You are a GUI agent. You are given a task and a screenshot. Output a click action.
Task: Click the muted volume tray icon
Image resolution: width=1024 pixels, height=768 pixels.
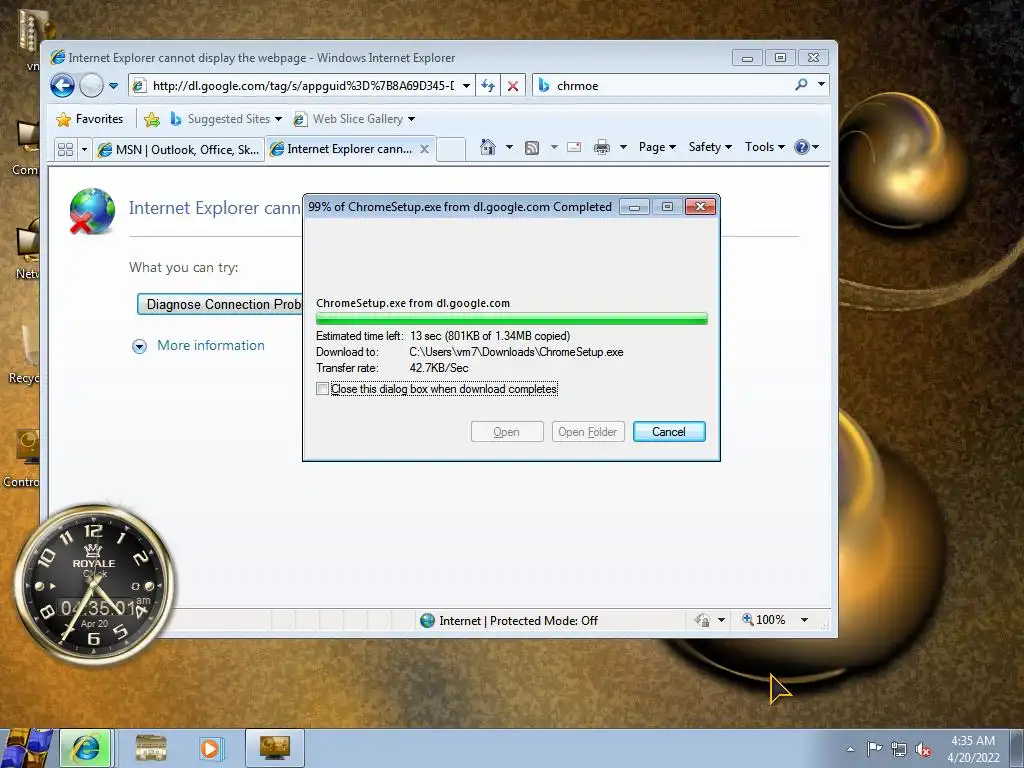click(923, 750)
